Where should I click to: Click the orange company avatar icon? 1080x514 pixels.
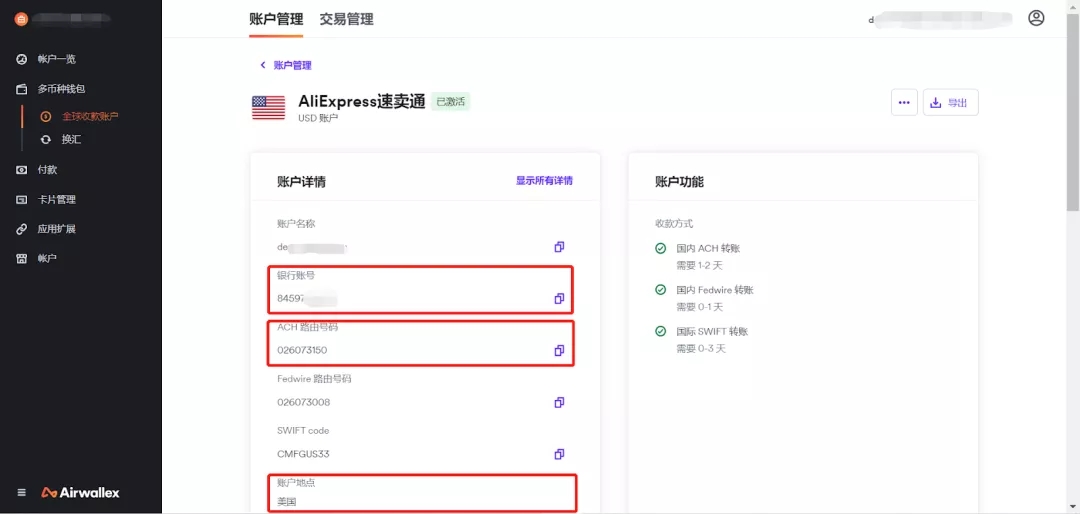coord(21,19)
